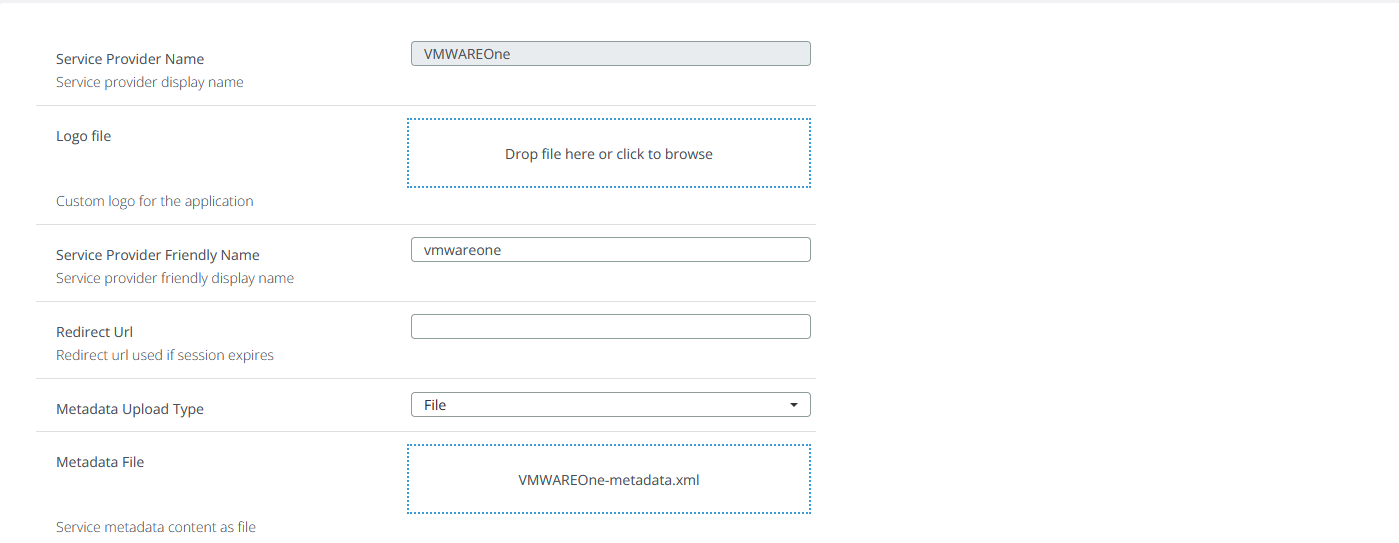Viewport: 1399px width, 543px height.
Task: Select the "Drop file here or click to browse" text
Action: [x=609, y=154]
